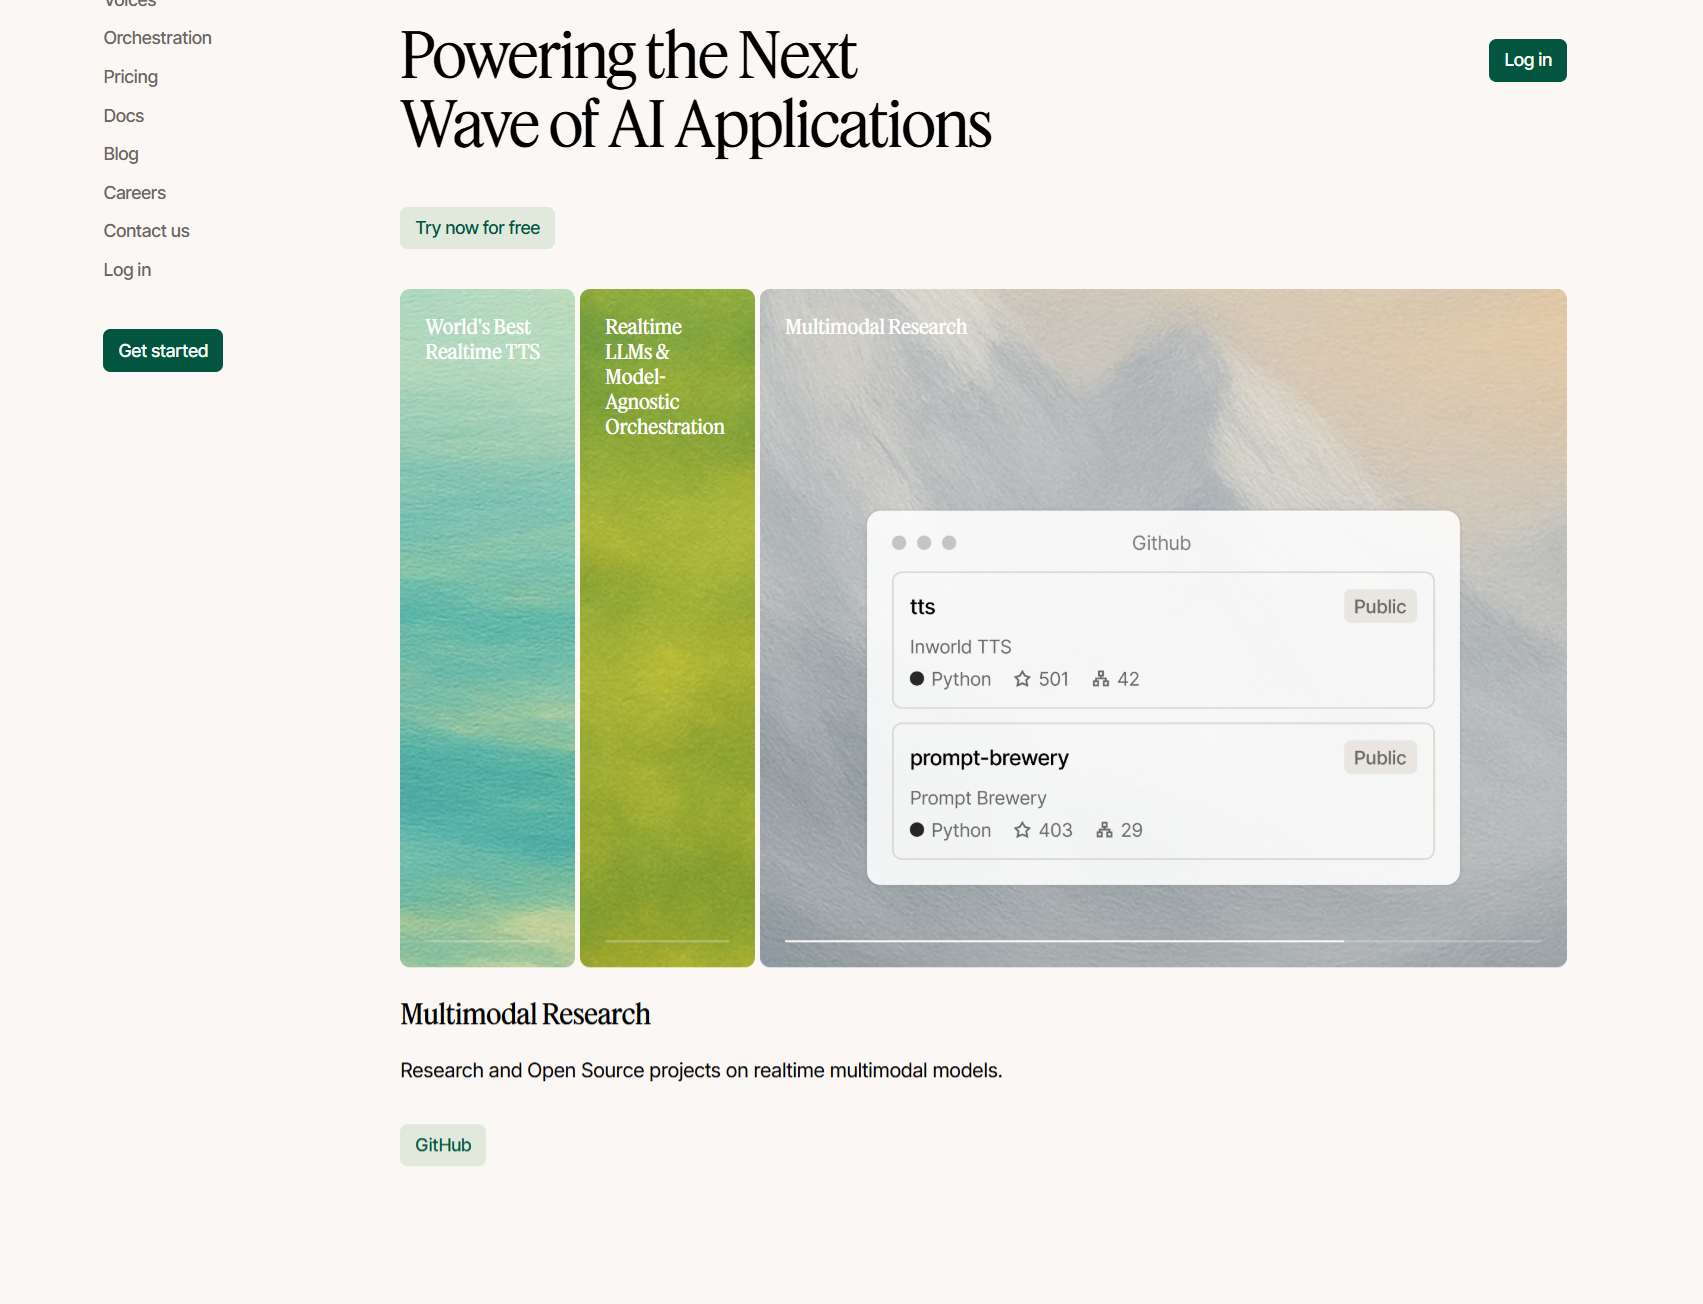Click the Python language dot on prompt-brewery
Image resolution: width=1703 pixels, height=1304 pixels.
coord(917,830)
